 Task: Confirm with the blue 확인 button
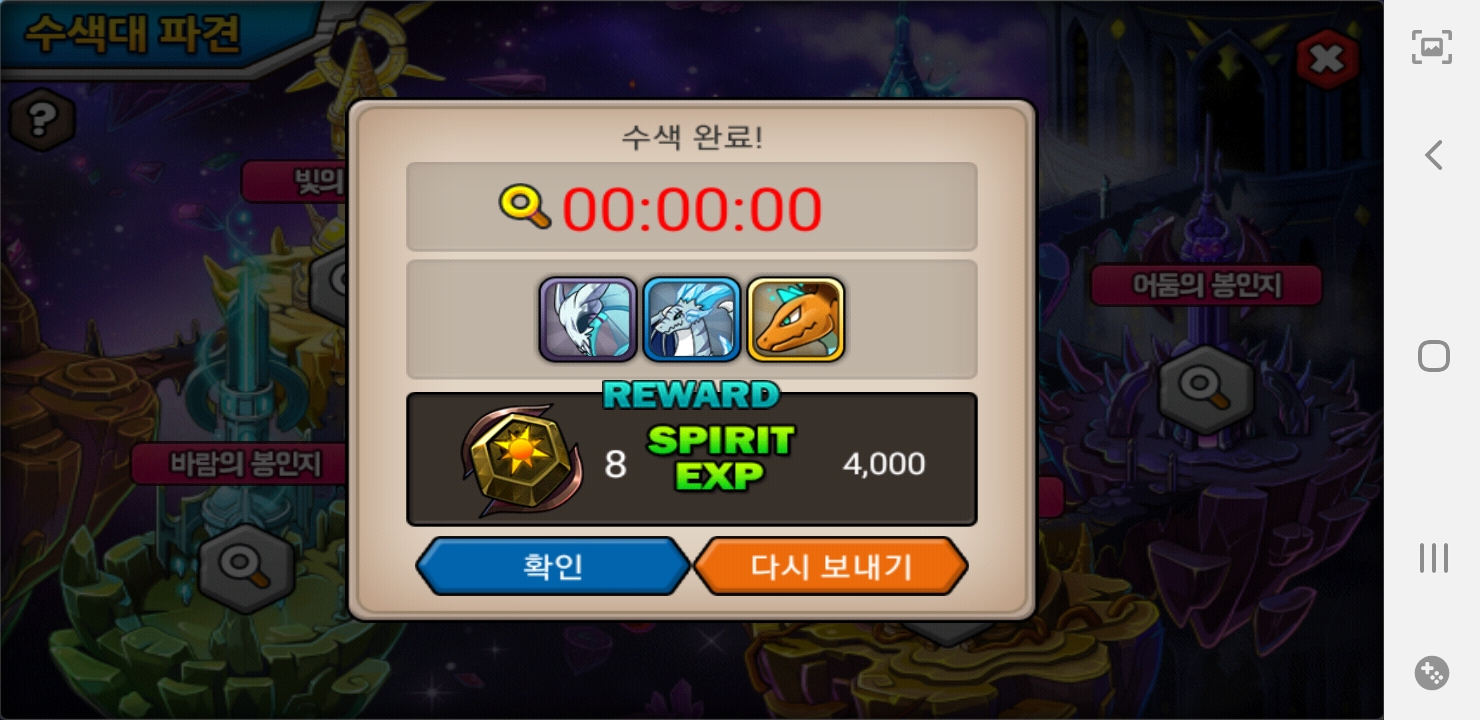pyautogui.click(x=553, y=566)
